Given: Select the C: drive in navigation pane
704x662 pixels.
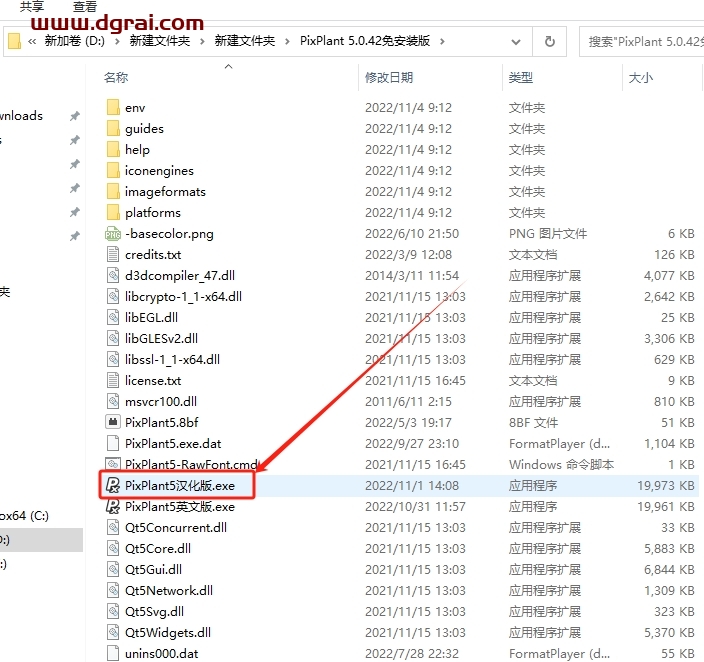Looking at the screenshot, I should (24, 516).
